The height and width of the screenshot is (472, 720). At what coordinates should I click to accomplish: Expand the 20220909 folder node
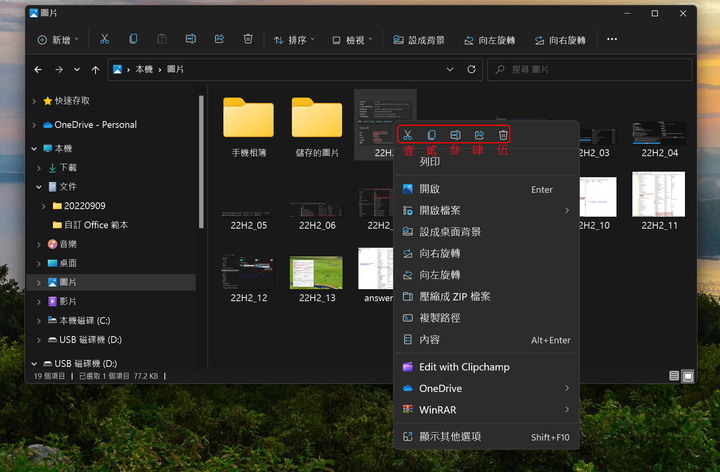(x=44, y=206)
